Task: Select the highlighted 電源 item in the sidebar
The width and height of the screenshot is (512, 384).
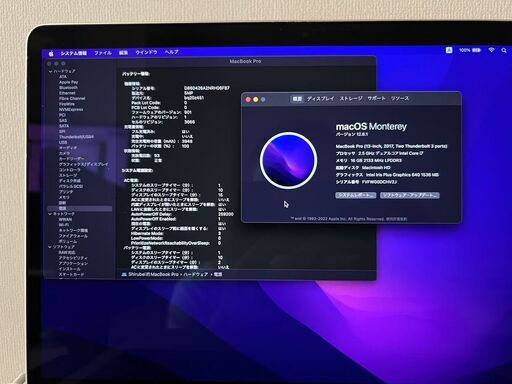Action: coord(80,208)
